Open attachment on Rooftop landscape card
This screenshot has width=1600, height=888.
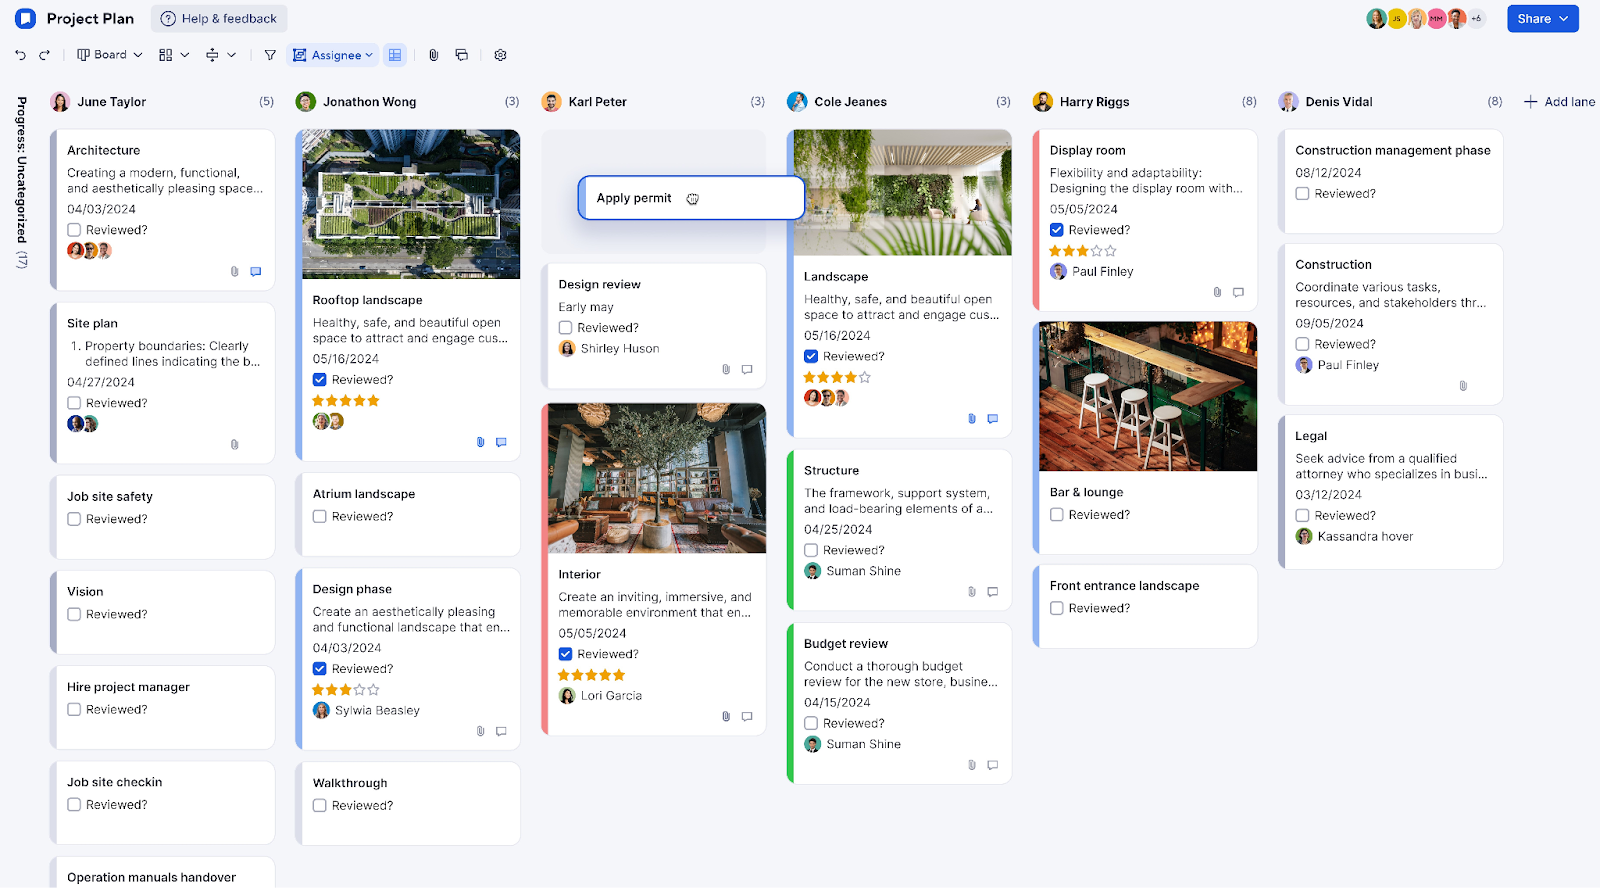(x=480, y=442)
